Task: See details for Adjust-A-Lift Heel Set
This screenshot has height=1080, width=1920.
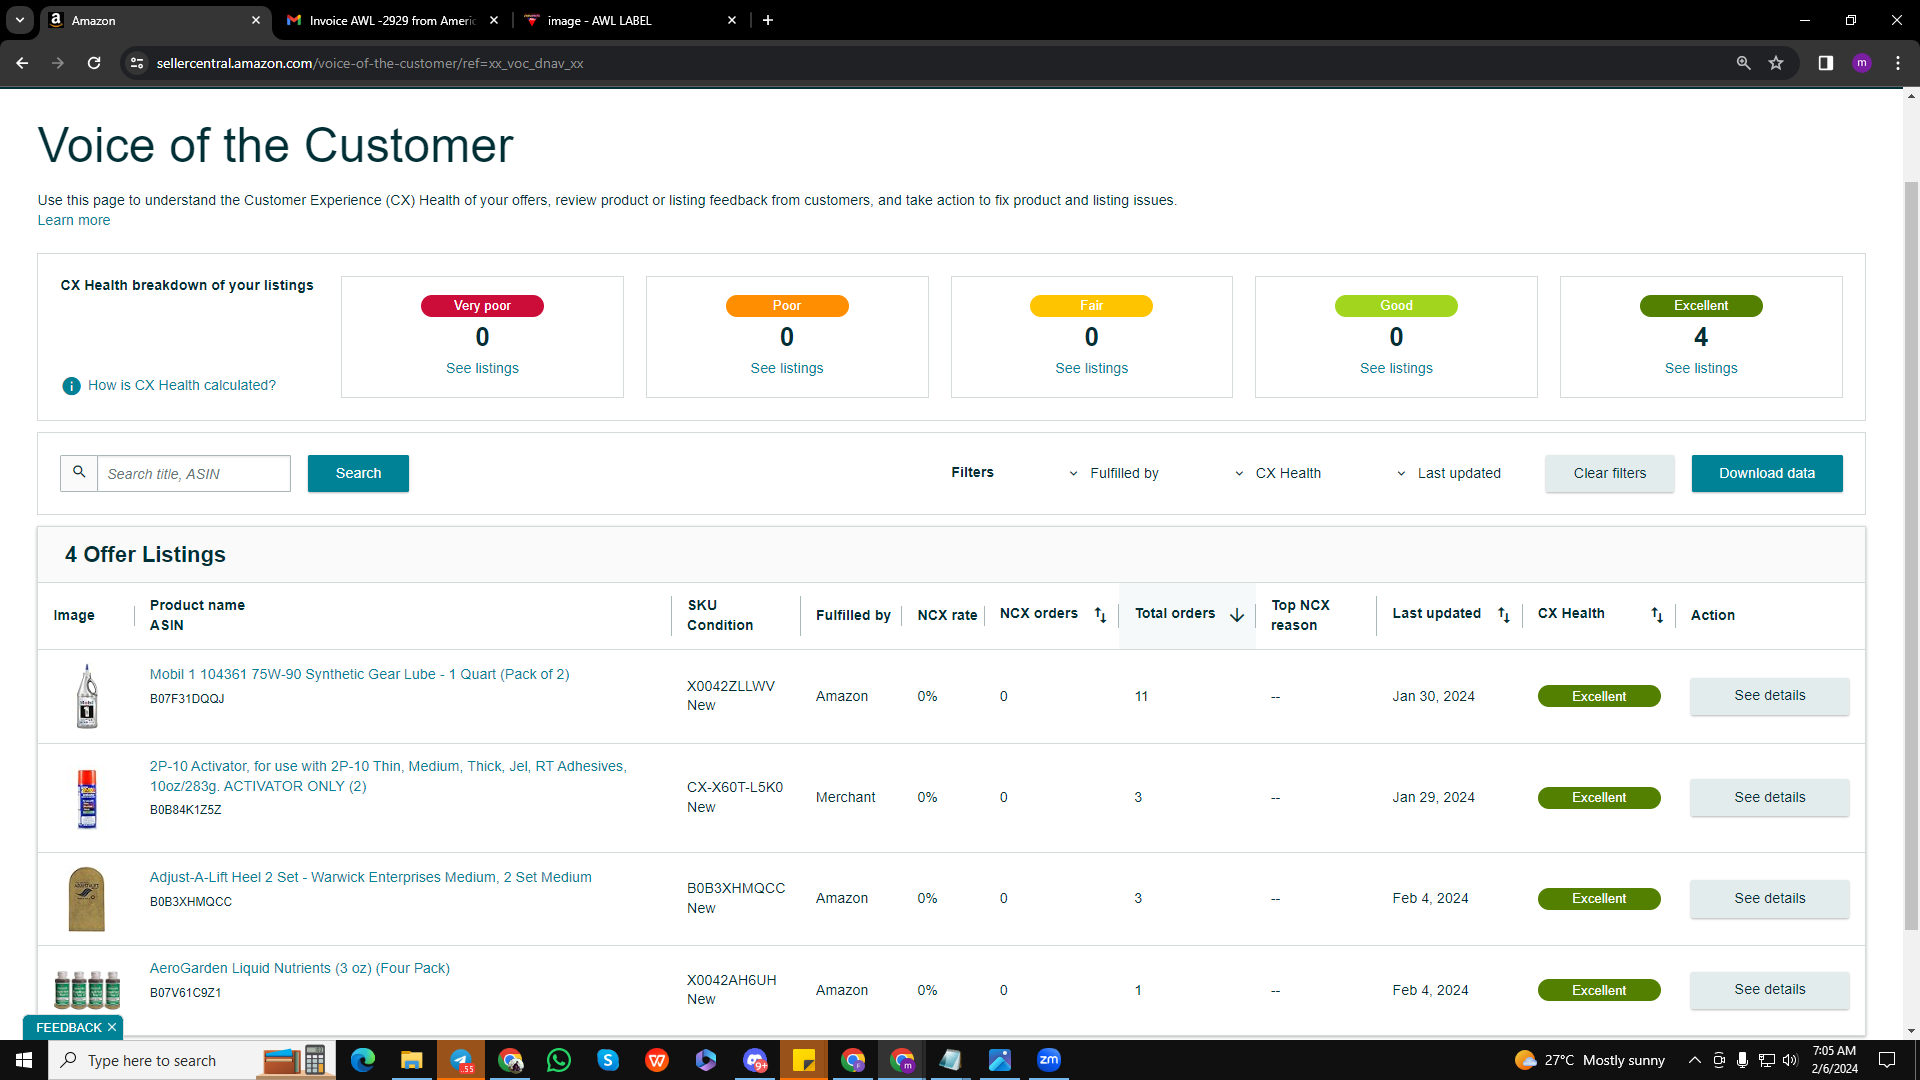Action: (x=1769, y=898)
